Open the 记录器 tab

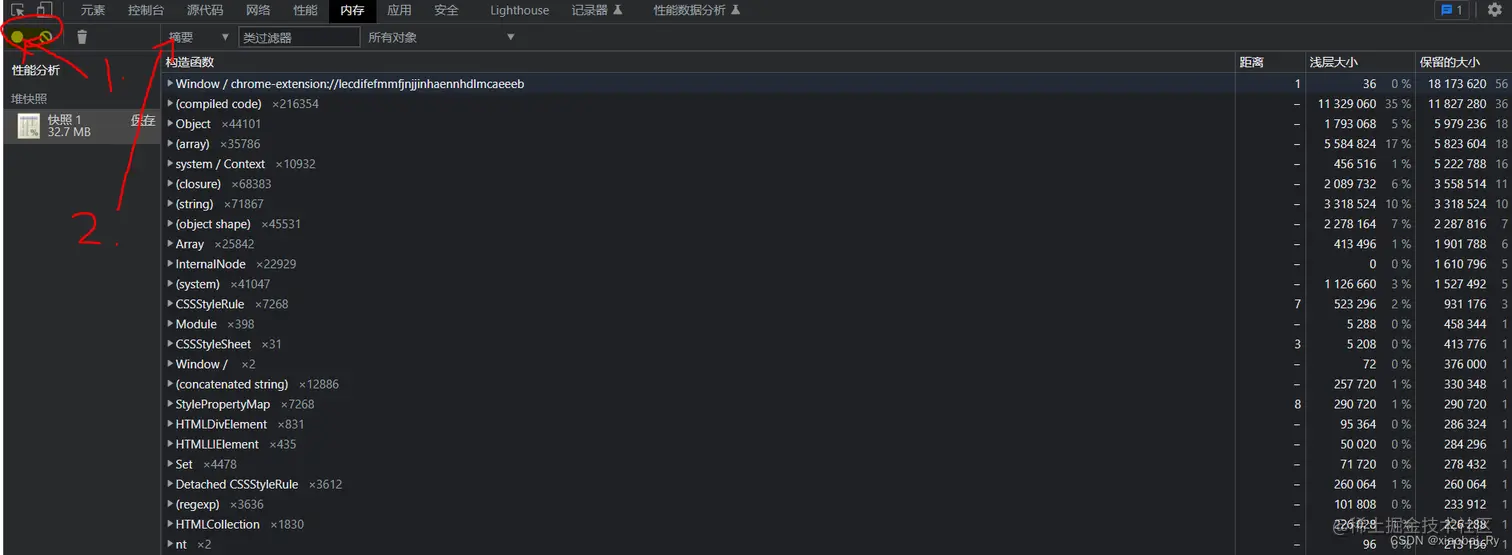596,10
